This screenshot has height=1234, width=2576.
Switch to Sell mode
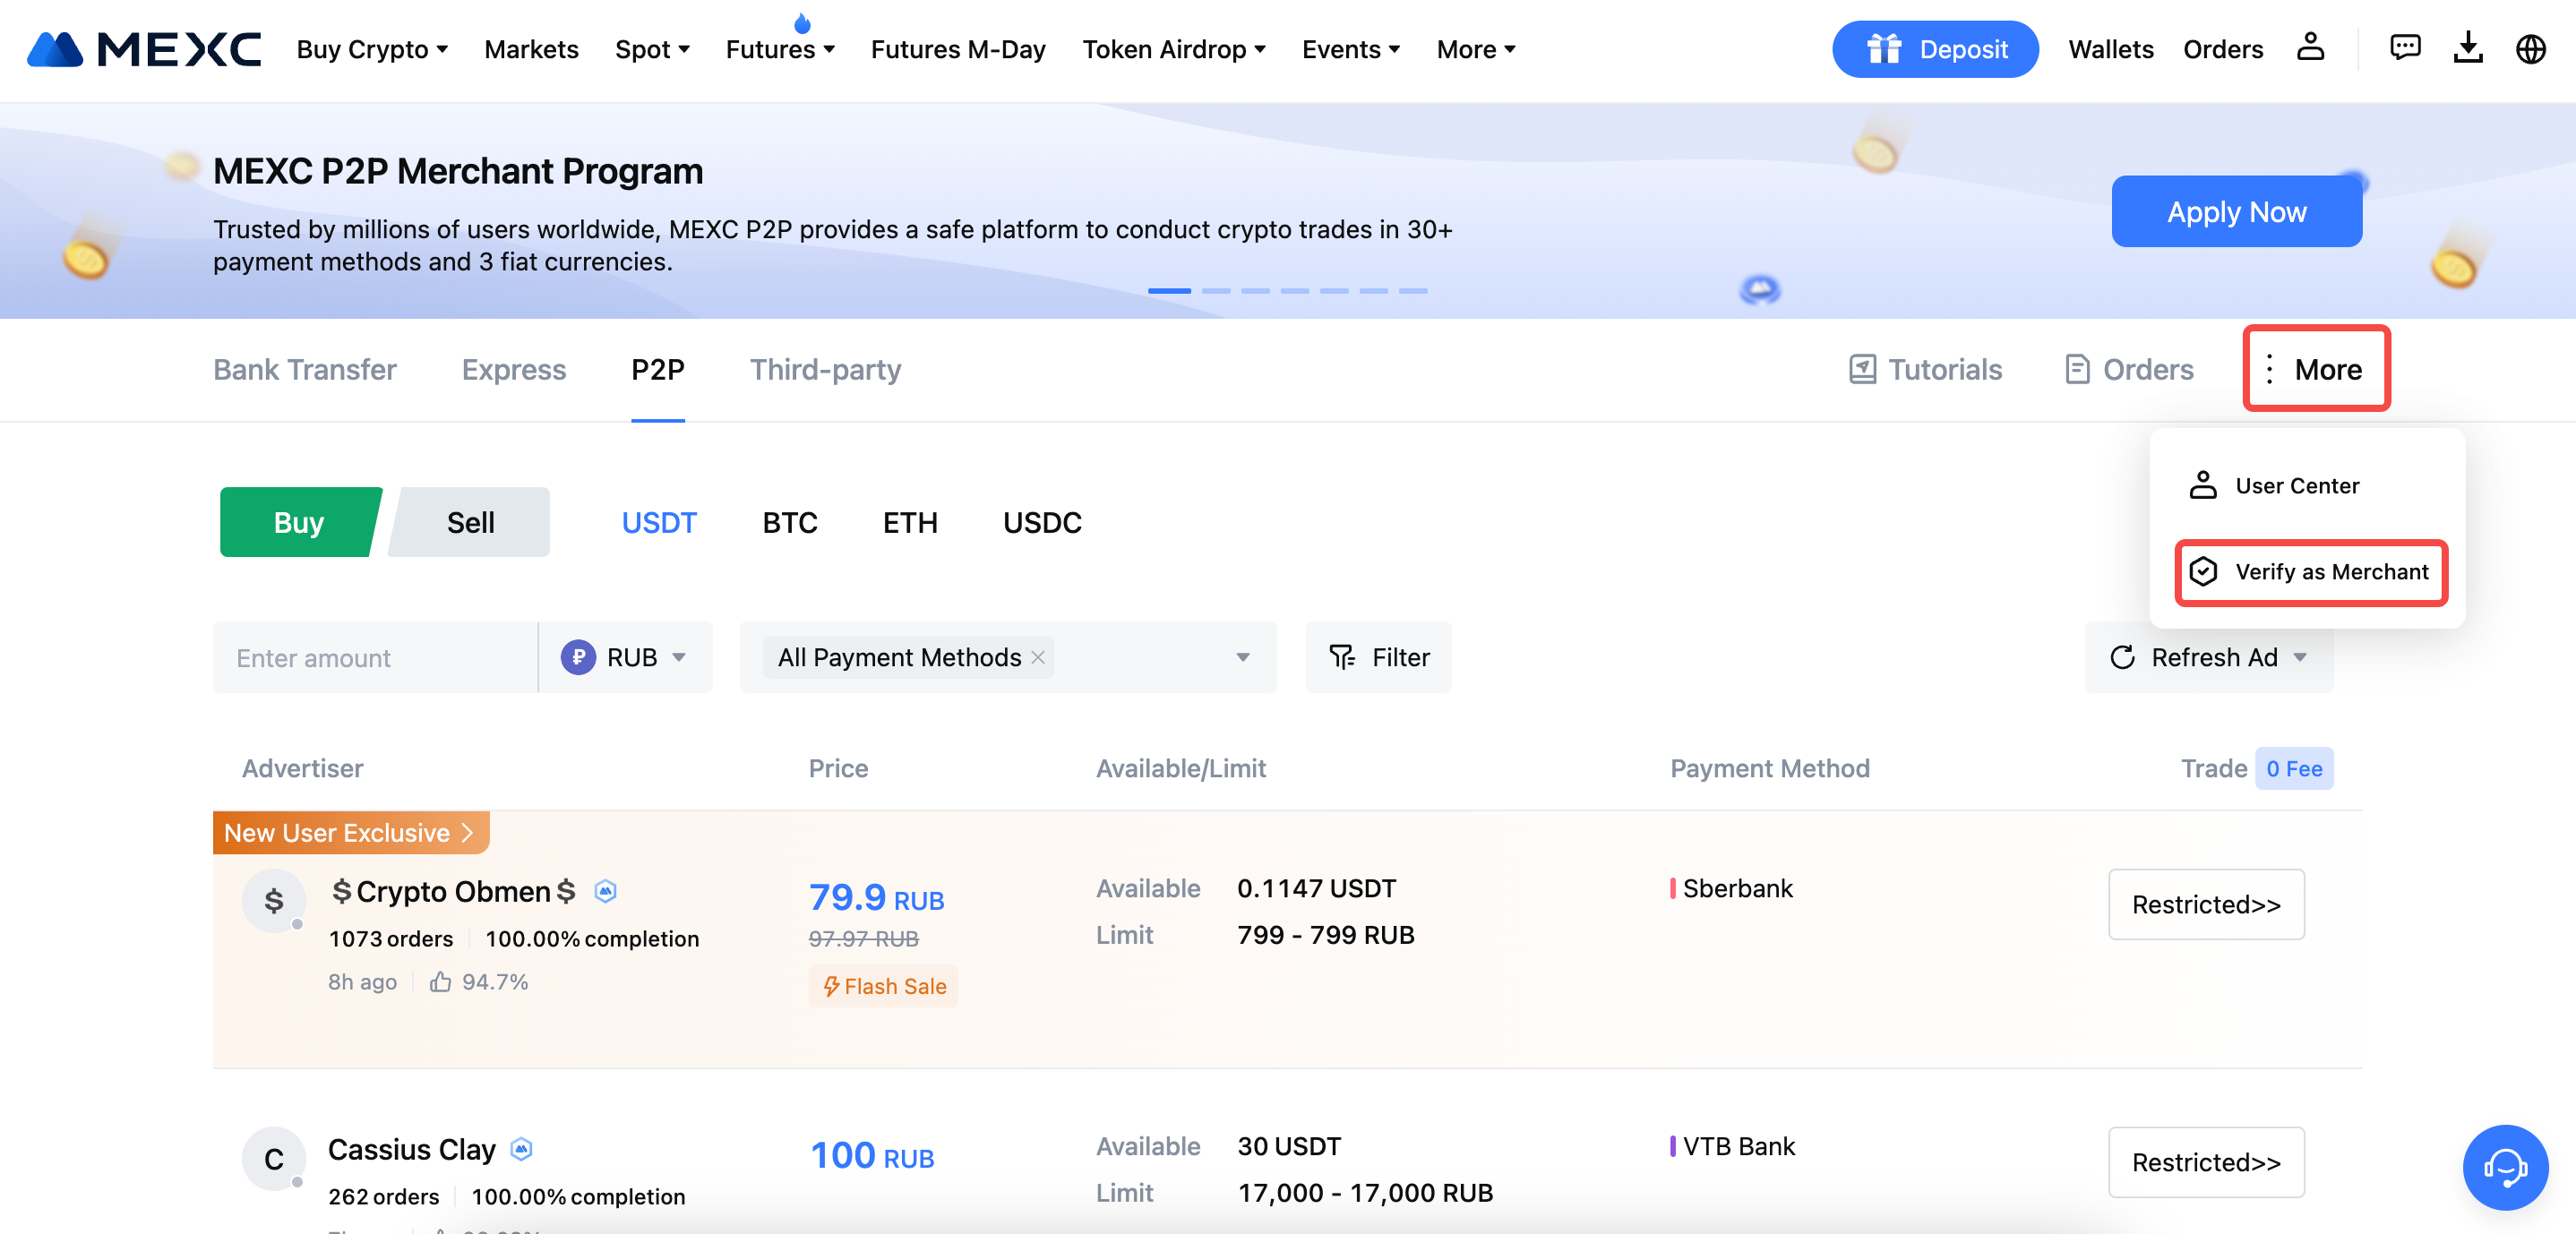point(470,522)
